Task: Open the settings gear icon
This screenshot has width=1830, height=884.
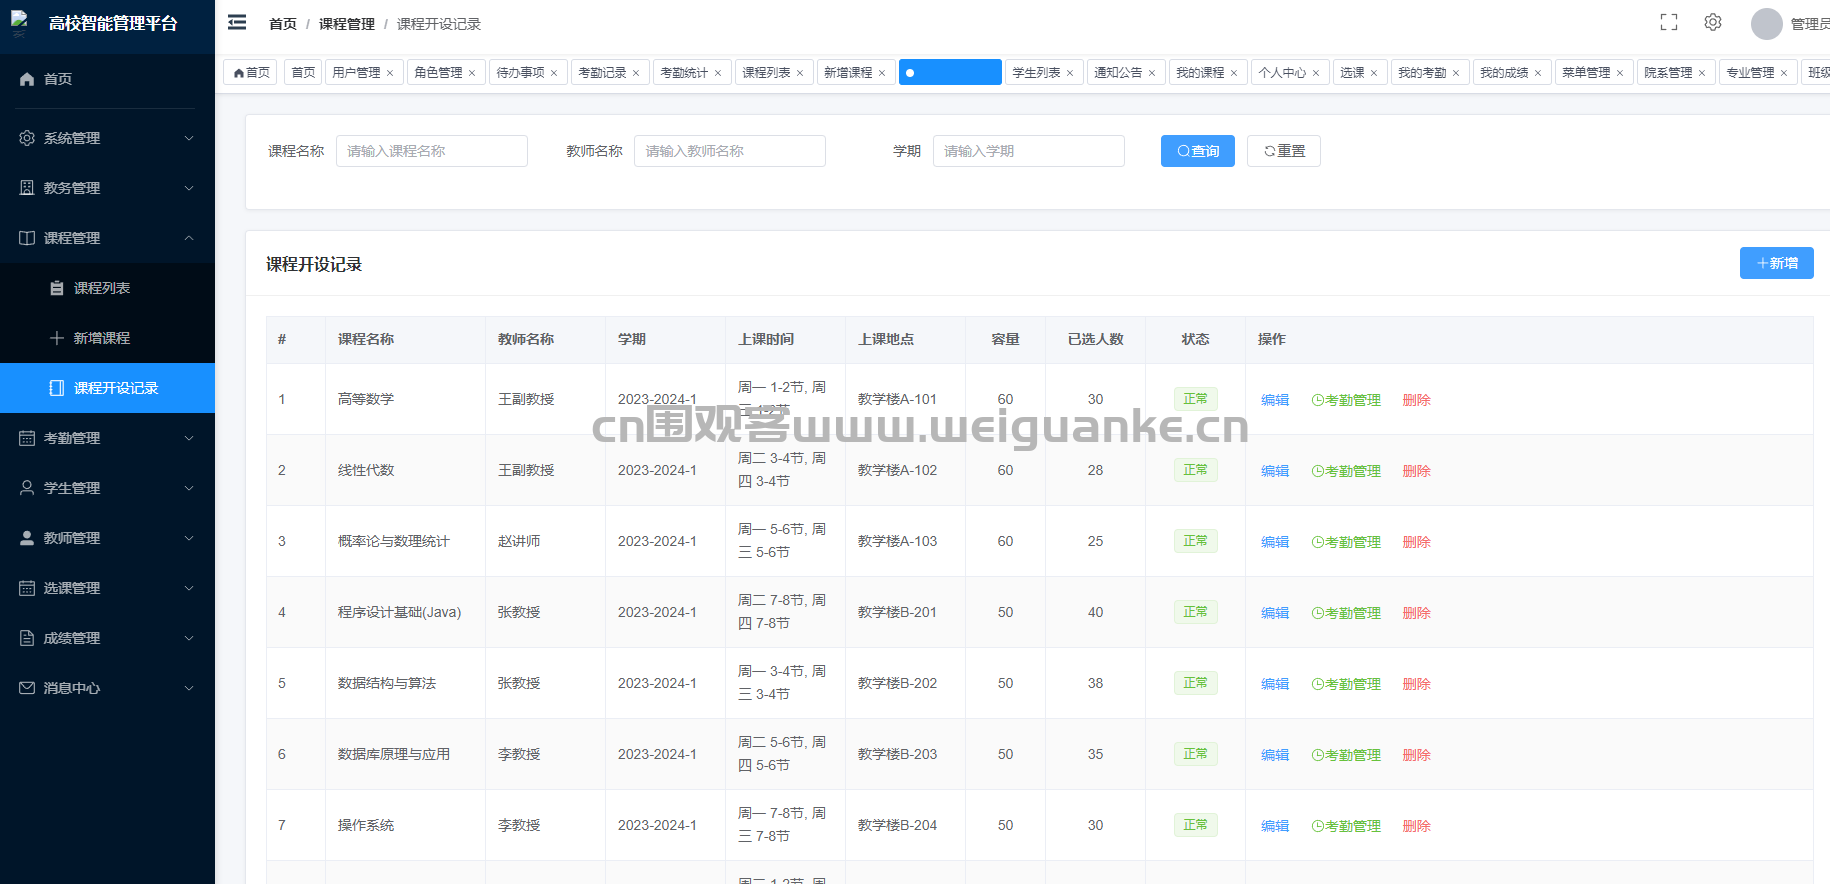Action: point(1713,23)
